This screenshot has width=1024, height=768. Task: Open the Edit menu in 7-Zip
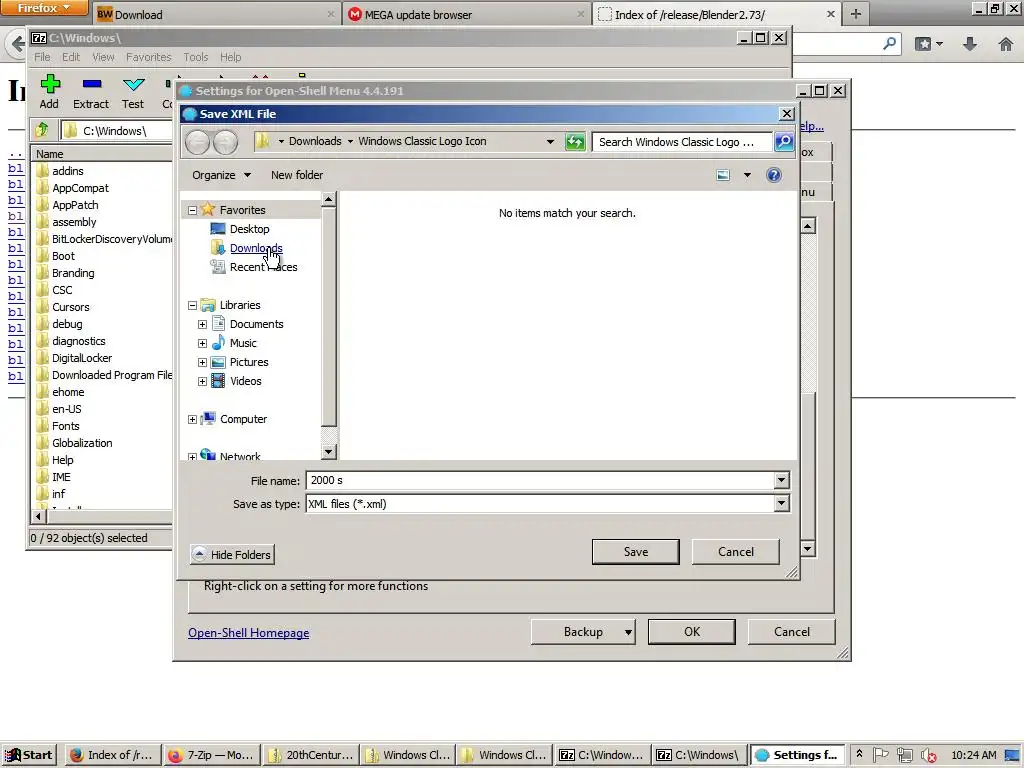pyautogui.click(x=71, y=57)
